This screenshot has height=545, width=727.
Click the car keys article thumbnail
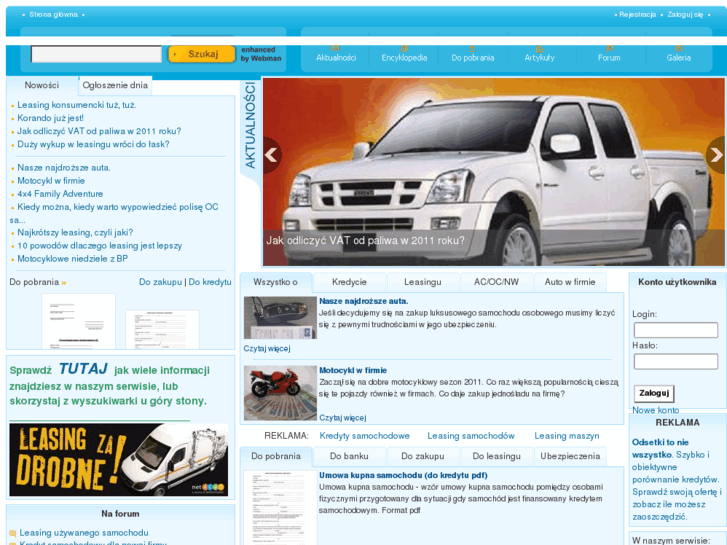tap(280, 318)
